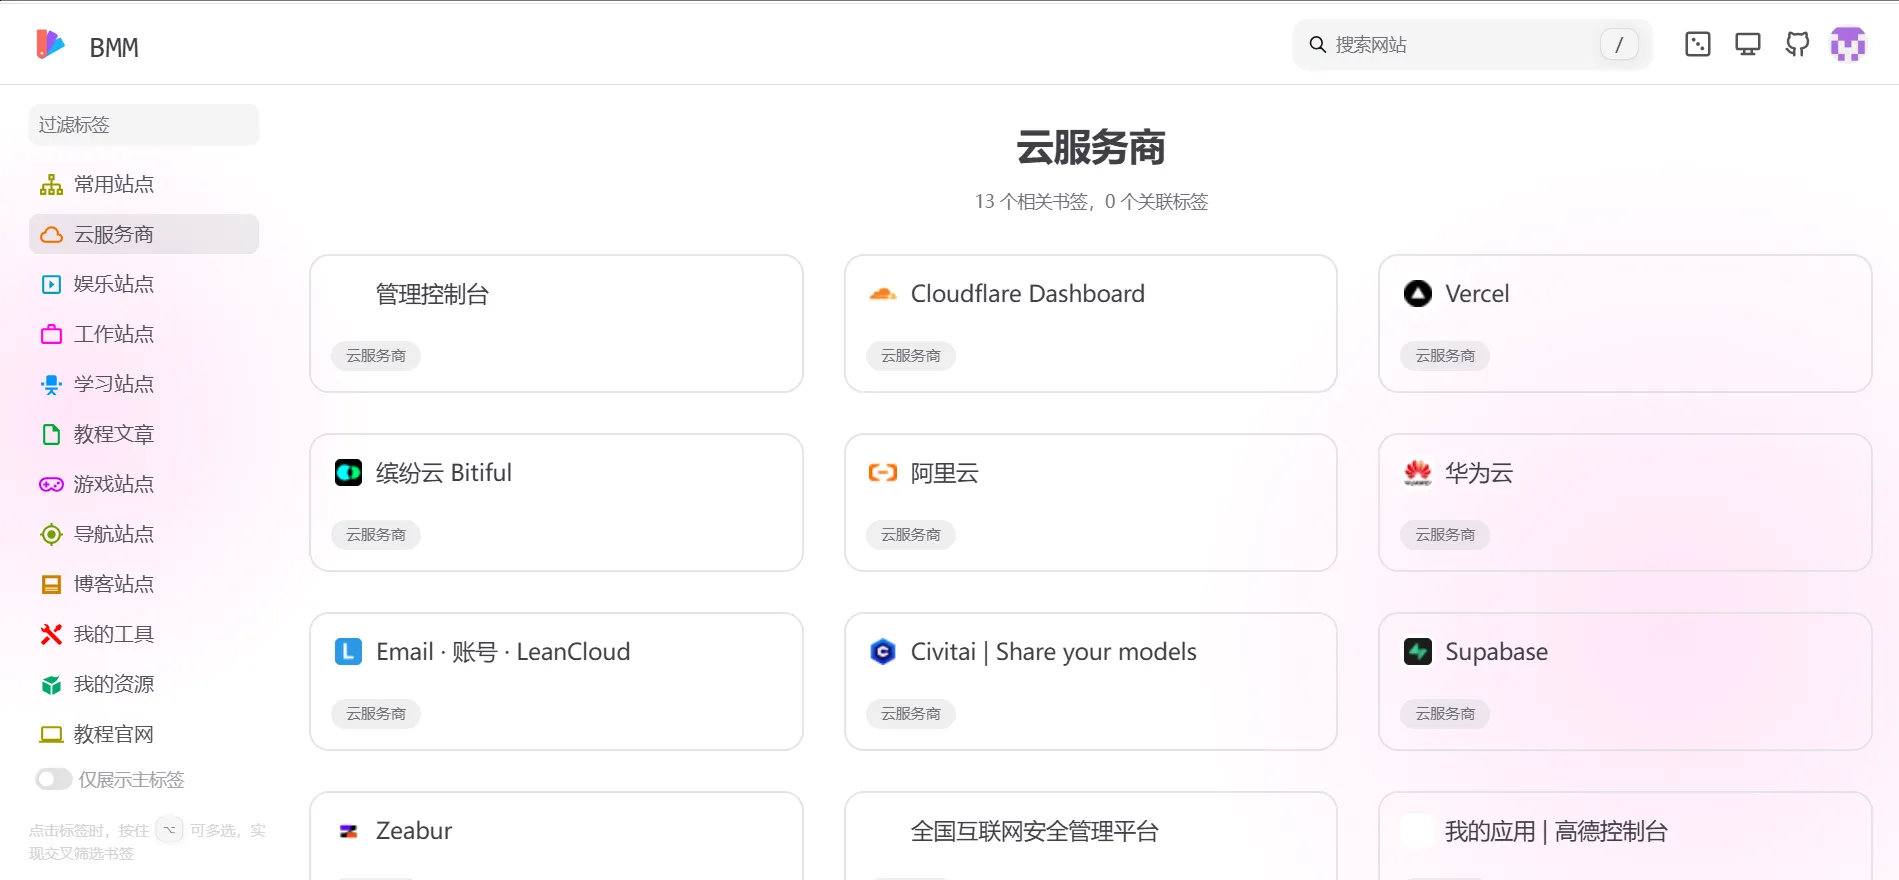This screenshot has width=1899, height=880.
Task: Click the 导航站点 target icon
Action: [51, 534]
